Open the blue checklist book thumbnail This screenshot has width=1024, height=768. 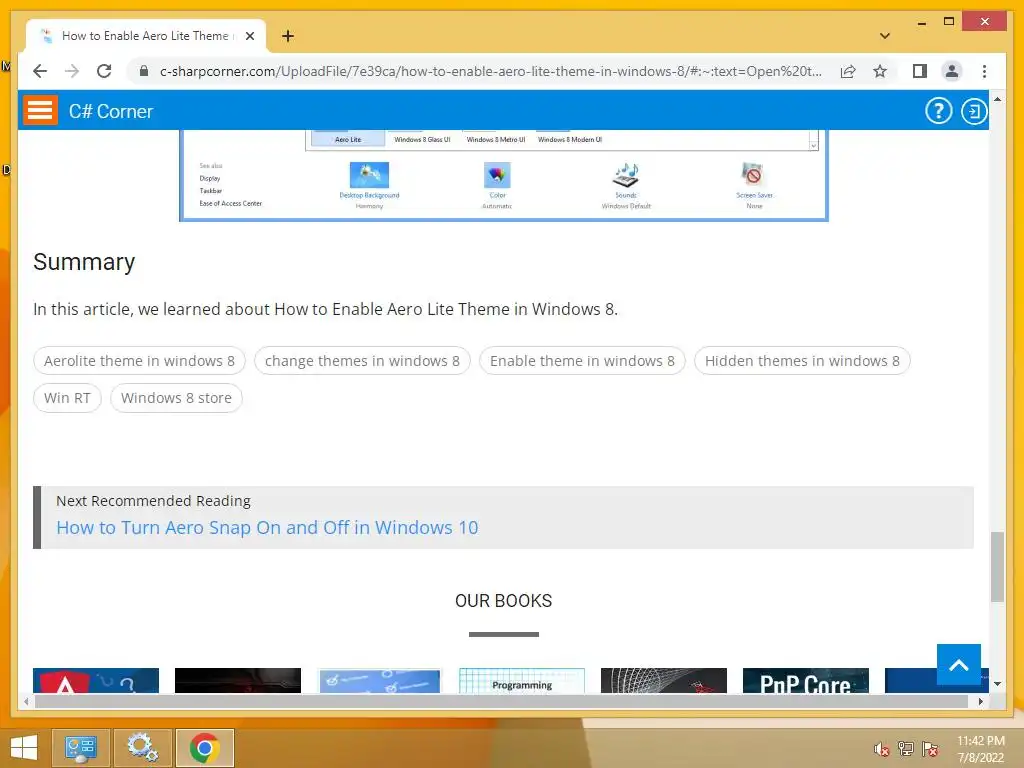click(379, 680)
